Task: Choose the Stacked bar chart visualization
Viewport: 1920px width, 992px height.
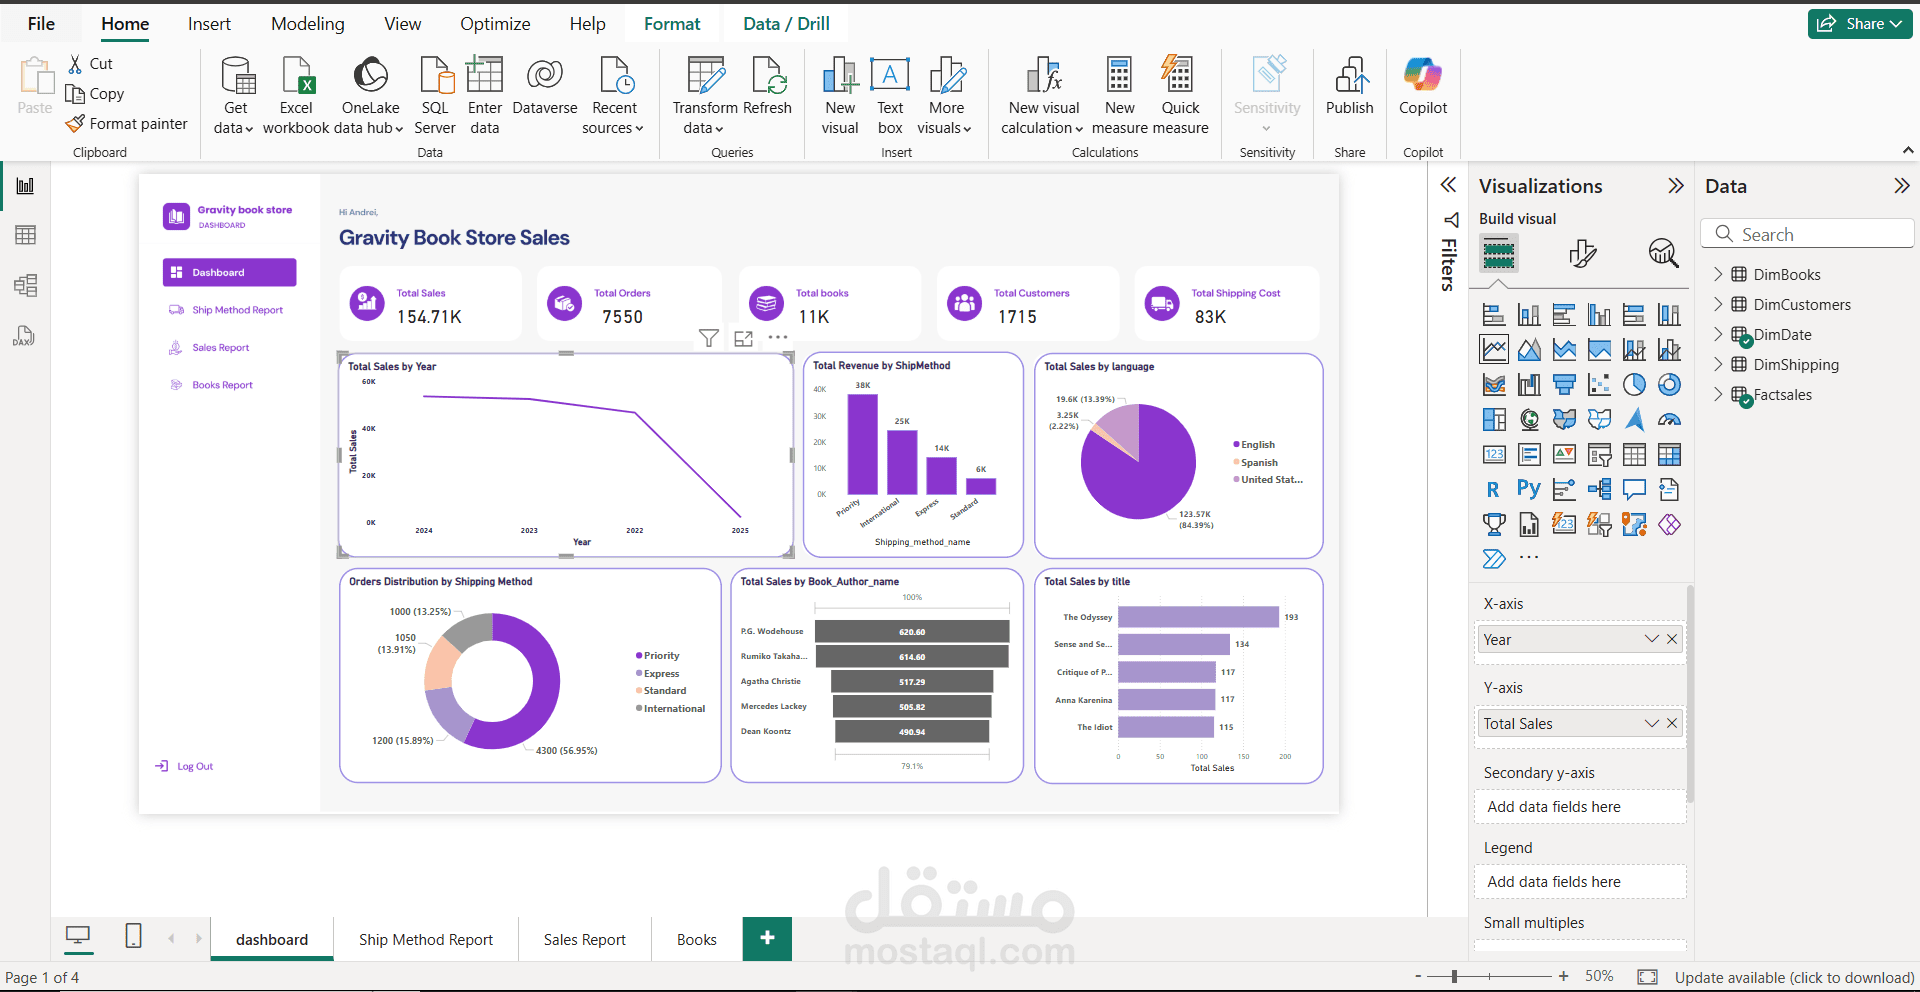Action: coord(1494,315)
